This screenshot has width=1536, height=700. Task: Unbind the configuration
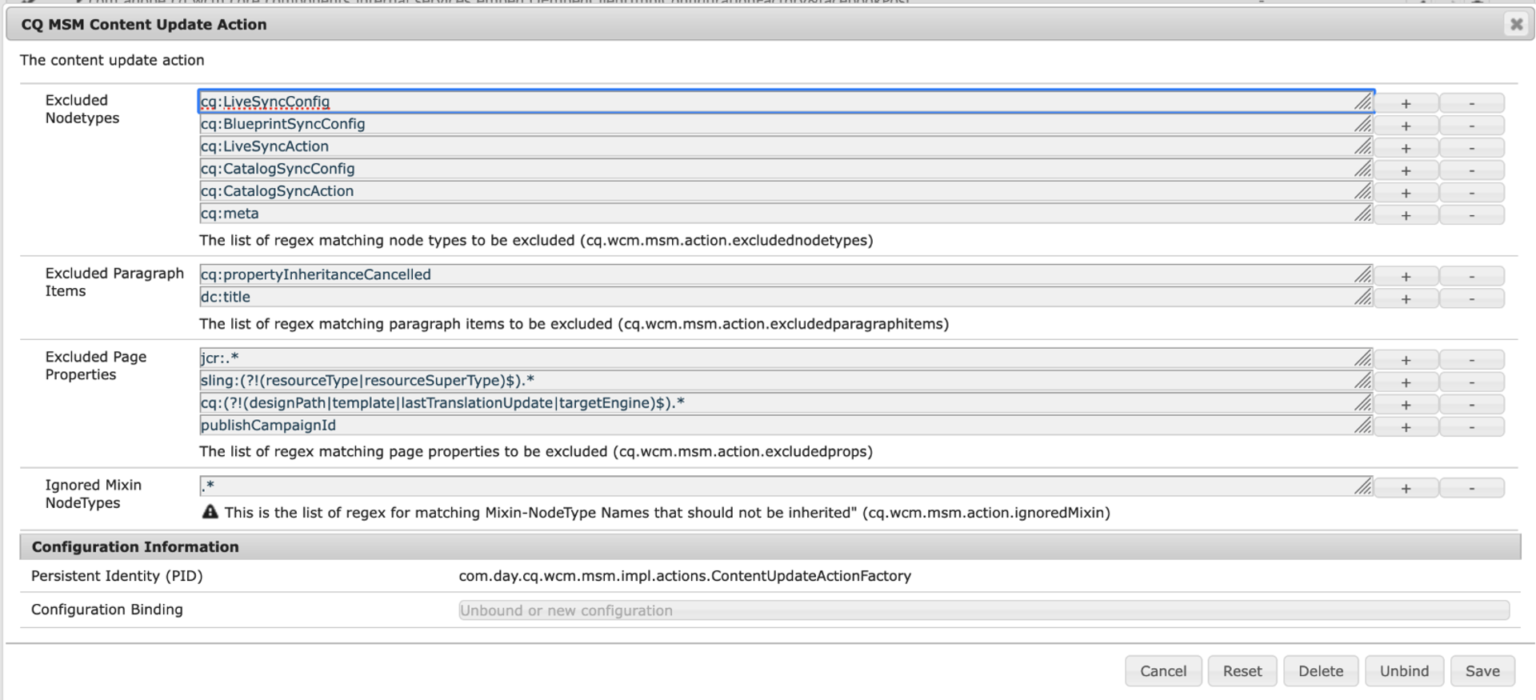click(x=1403, y=670)
